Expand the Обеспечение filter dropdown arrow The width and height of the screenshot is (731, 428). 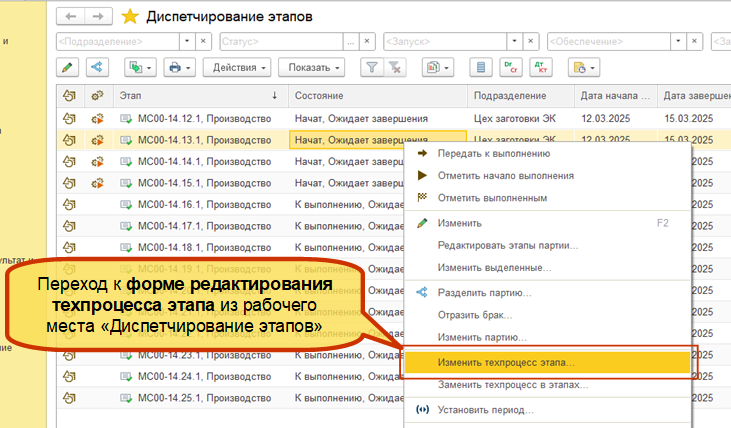[678, 41]
